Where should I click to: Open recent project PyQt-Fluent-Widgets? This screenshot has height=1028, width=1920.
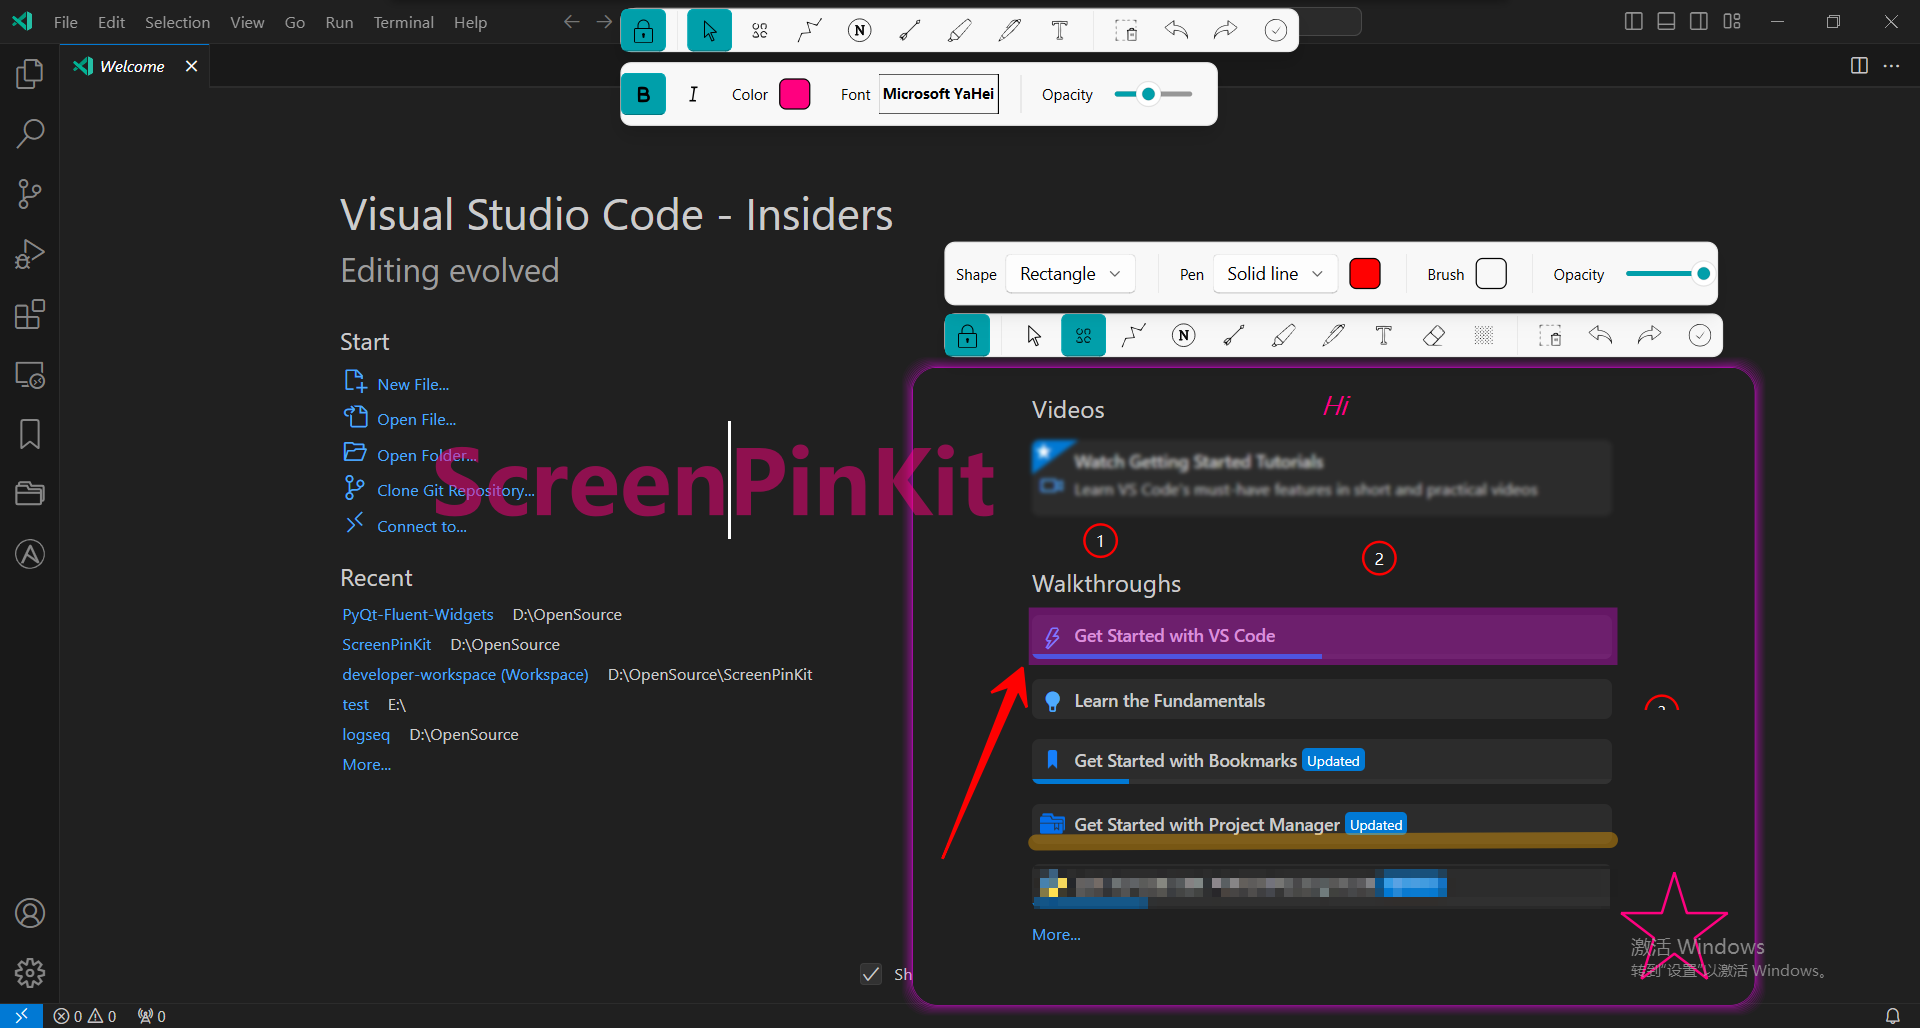(x=418, y=614)
